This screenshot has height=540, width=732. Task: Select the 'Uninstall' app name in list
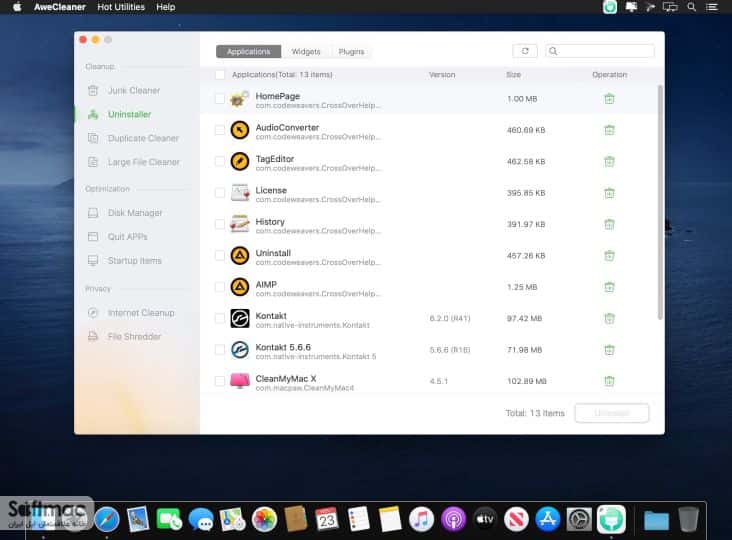click(x=273, y=253)
